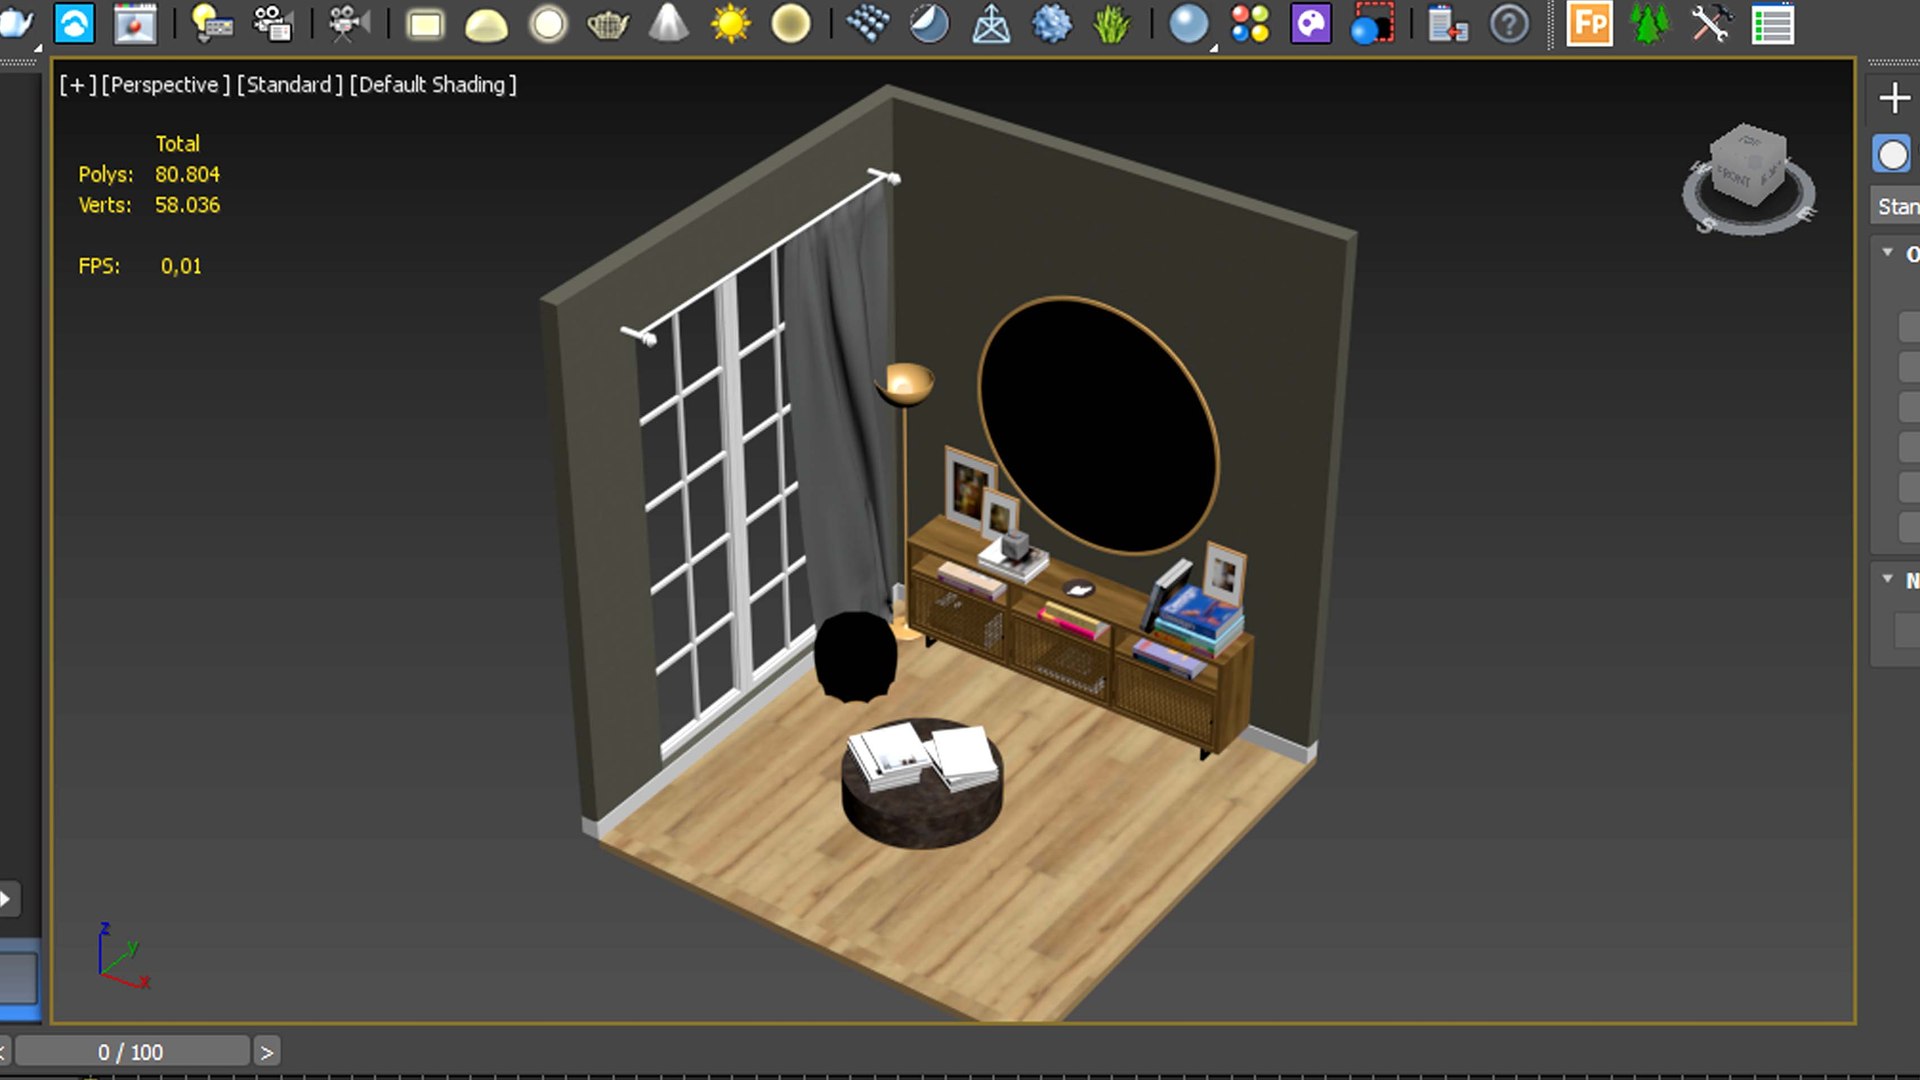The height and width of the screenshot is (1080, 1920).
Task: Click the FPS value 0,01
Action: click(x=181, y=266)
